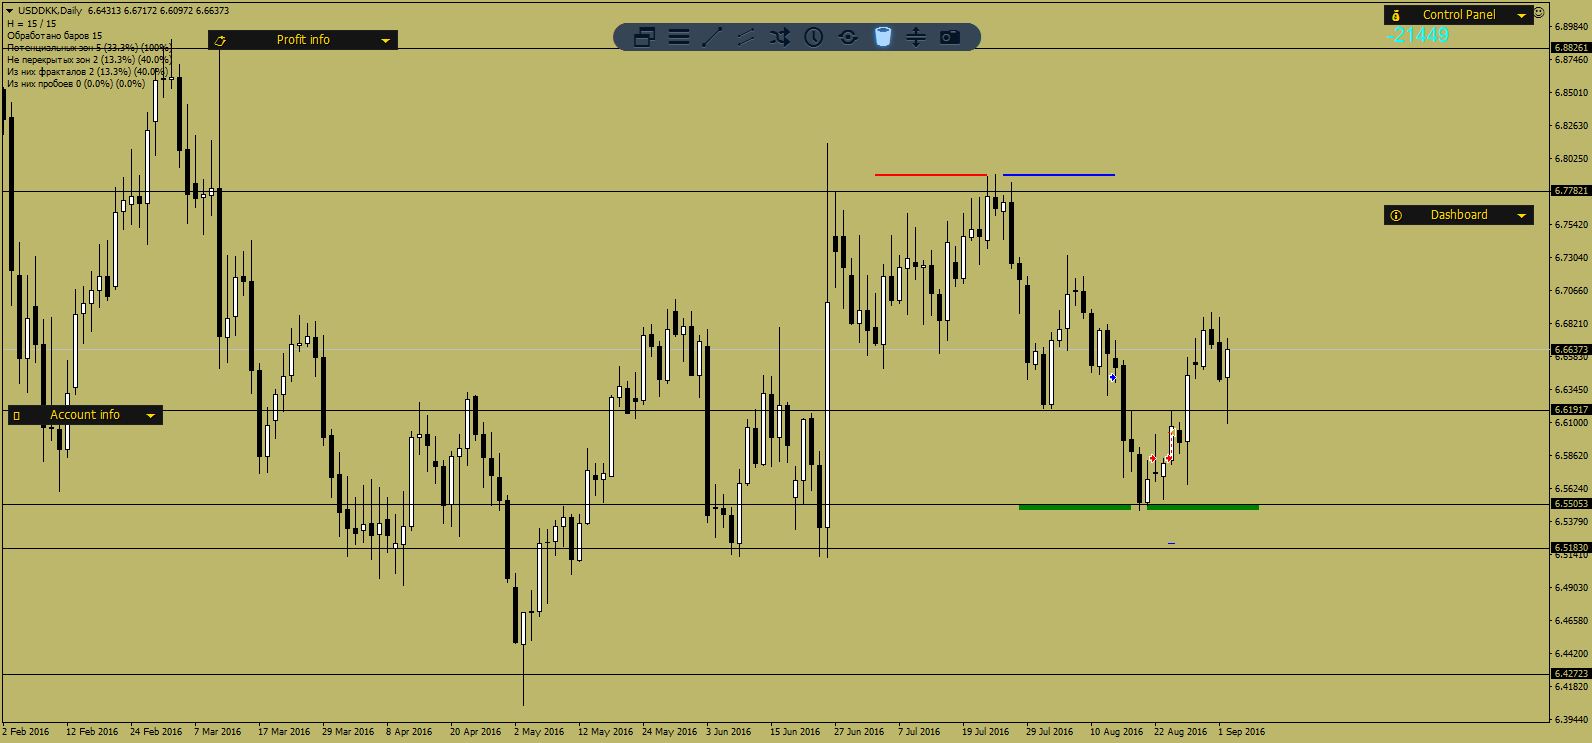Click the cyan -21449 value

(x=1417, y=35)
